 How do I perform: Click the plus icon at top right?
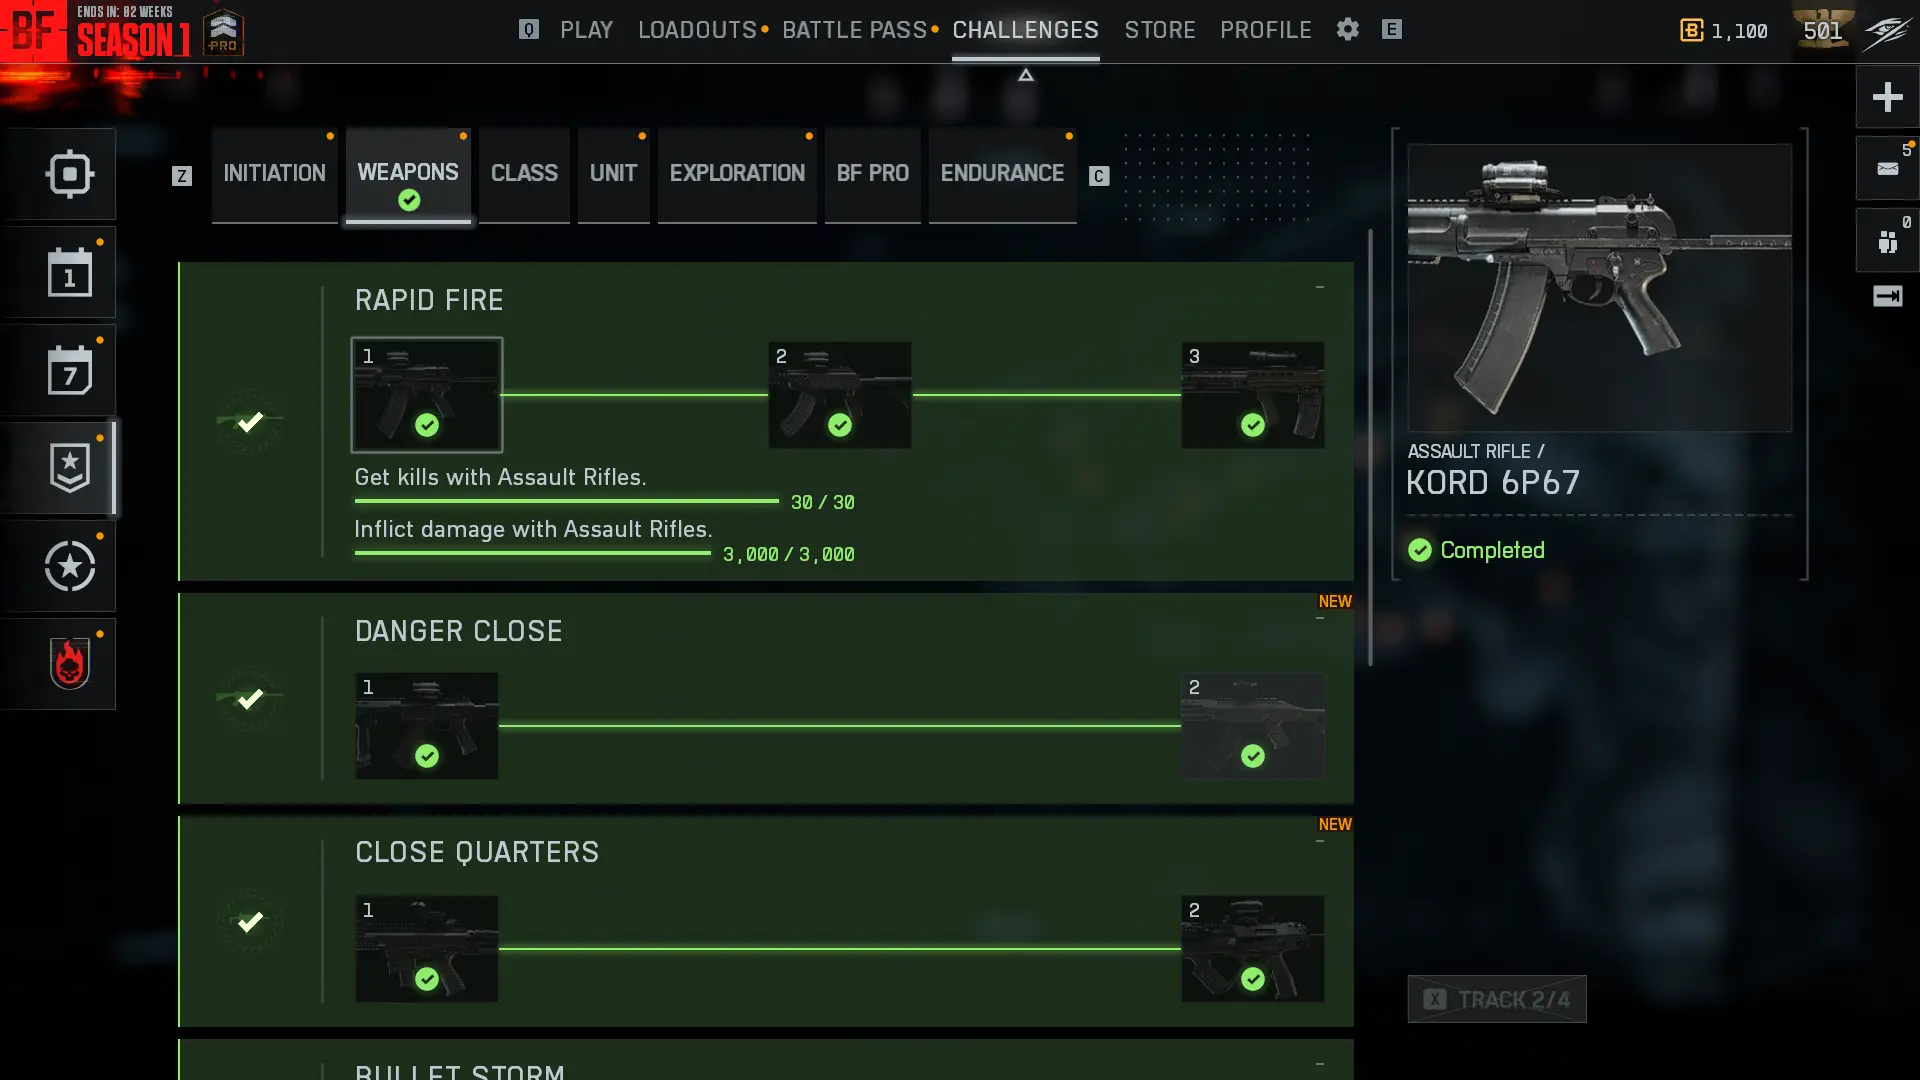point(1887,97)
